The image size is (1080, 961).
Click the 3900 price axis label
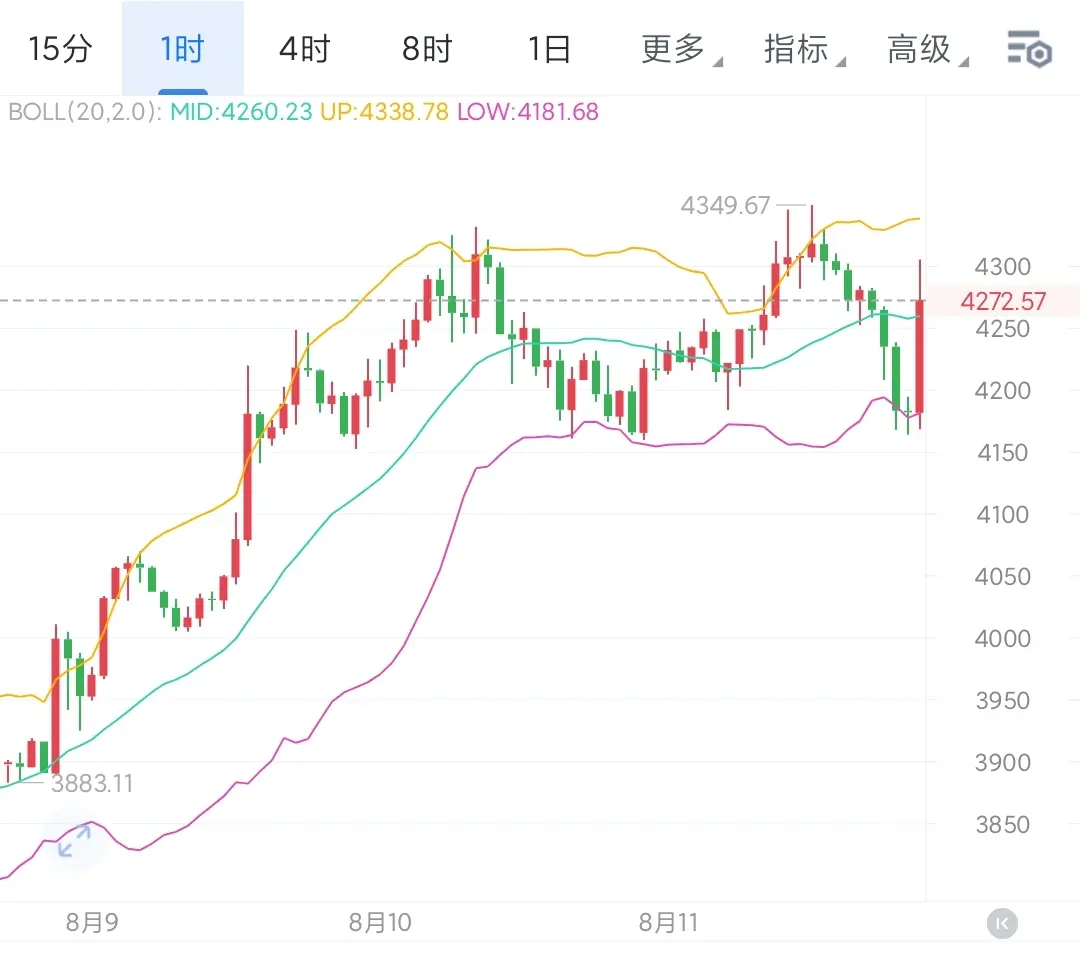[x=1002, y=763]
